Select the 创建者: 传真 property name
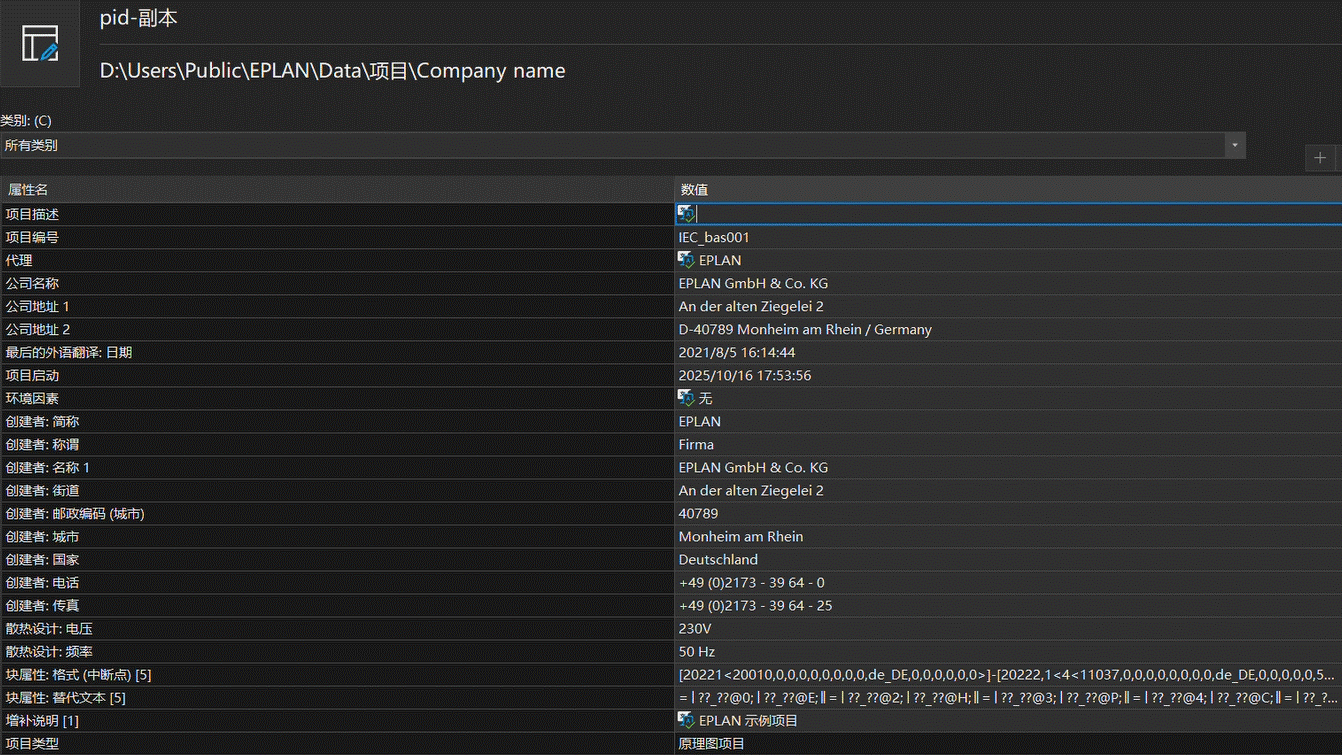 pos(42,605)
